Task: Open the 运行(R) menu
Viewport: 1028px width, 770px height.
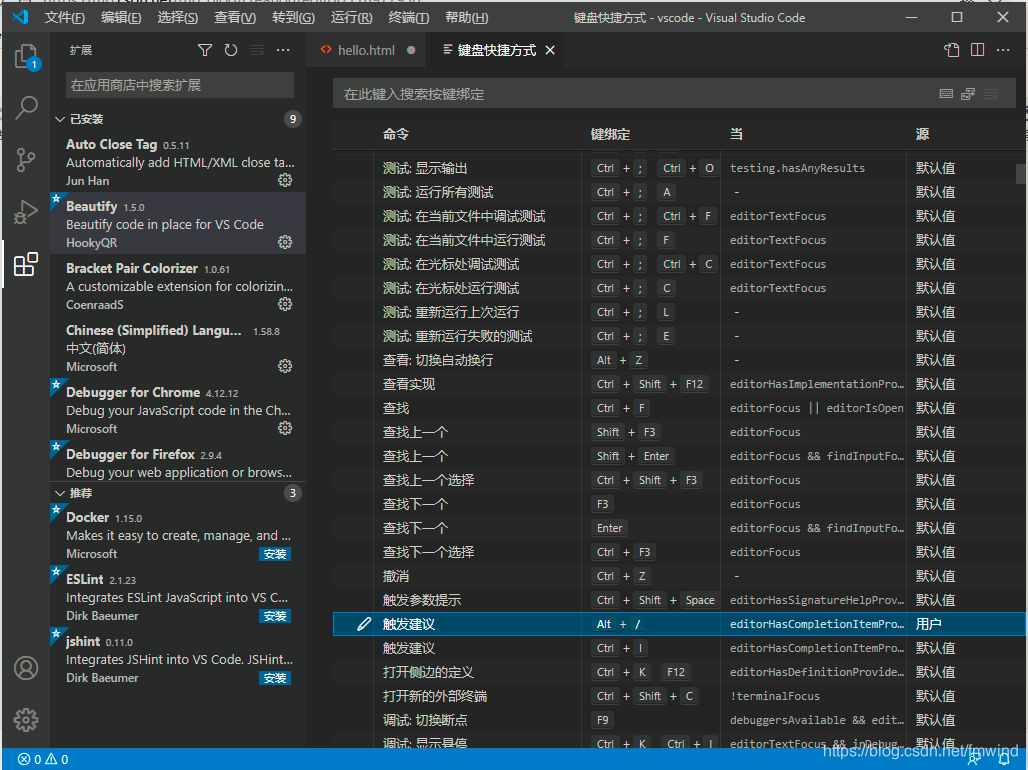Action: (x=351, y=18)
